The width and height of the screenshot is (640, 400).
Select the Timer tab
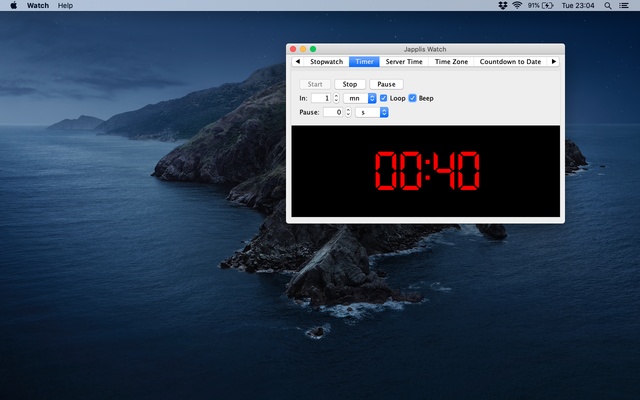[364, 62]
